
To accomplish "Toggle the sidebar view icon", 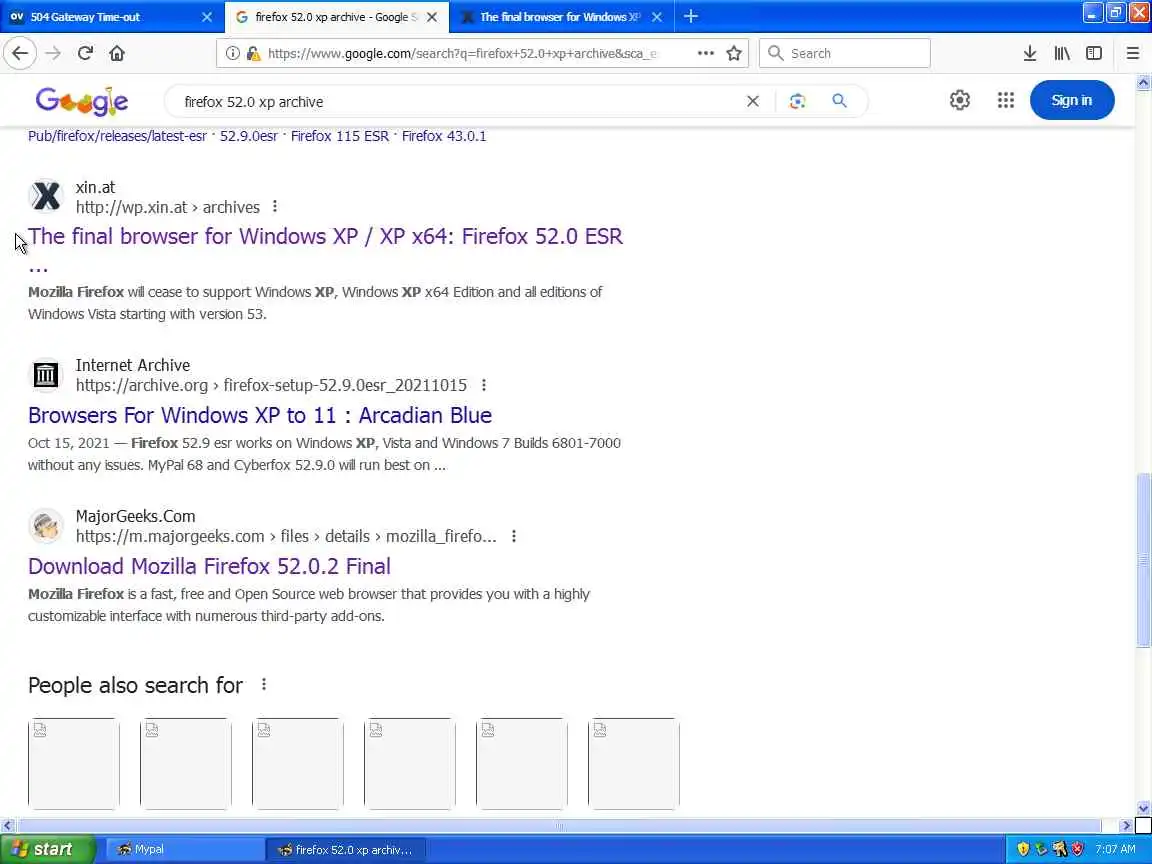I will click(x=1093, y=53).
